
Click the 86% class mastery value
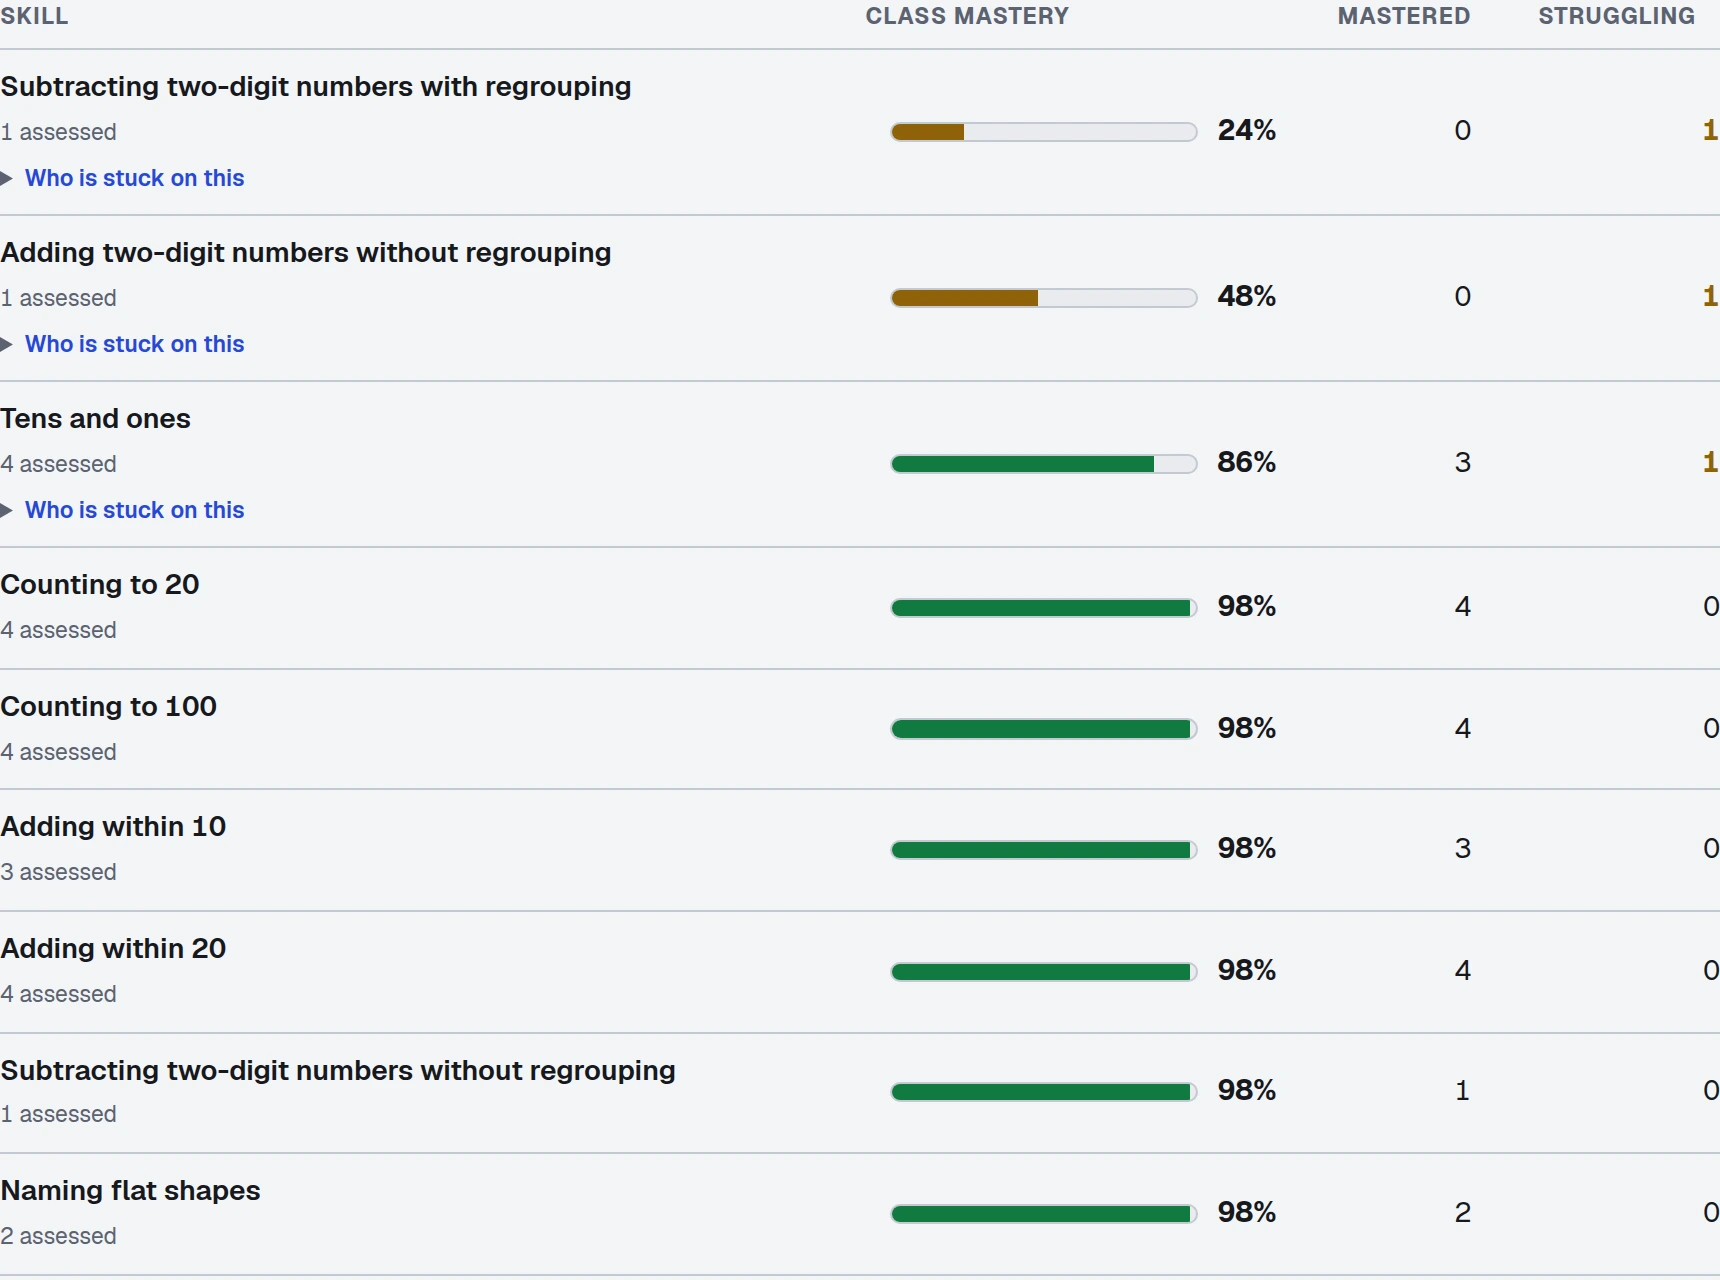(1247, 462)
